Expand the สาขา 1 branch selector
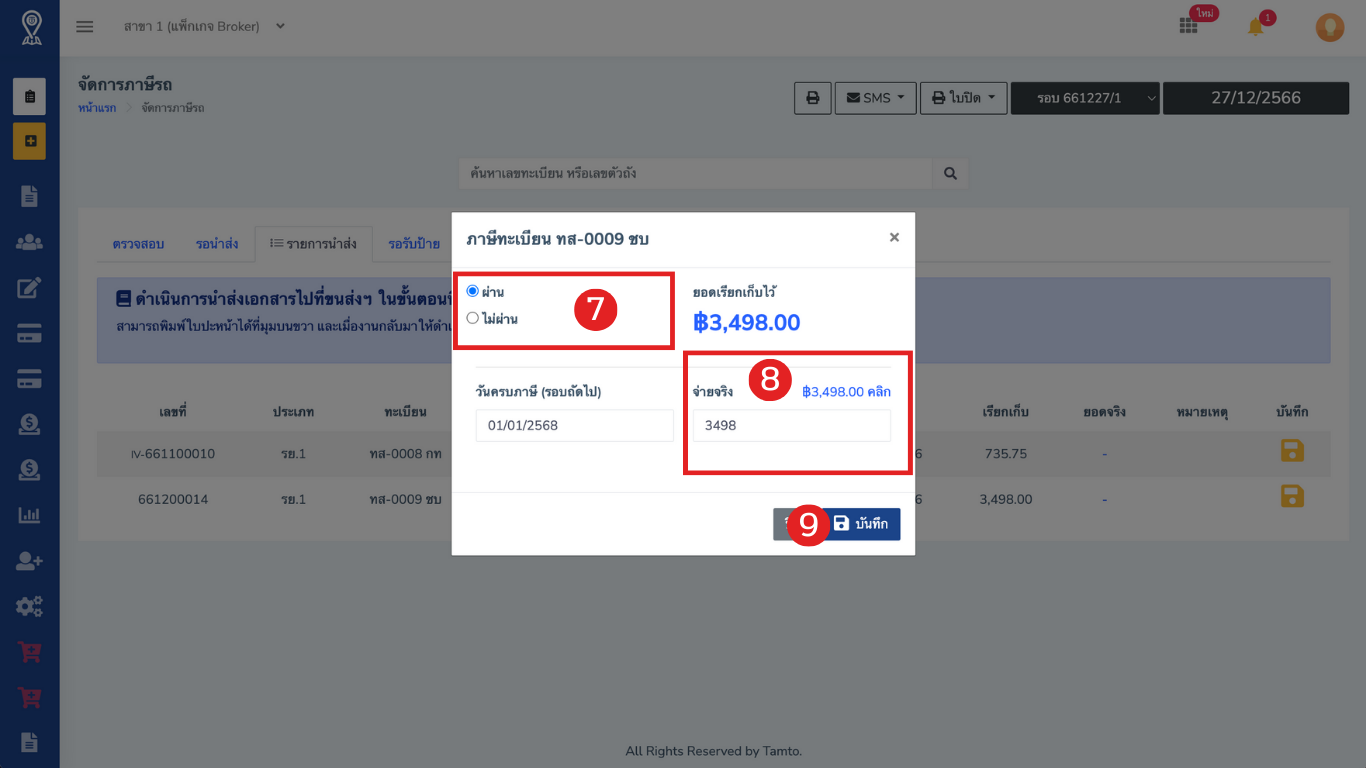Viewport: 1366px width, 768px height. click(x=204, y=26)
